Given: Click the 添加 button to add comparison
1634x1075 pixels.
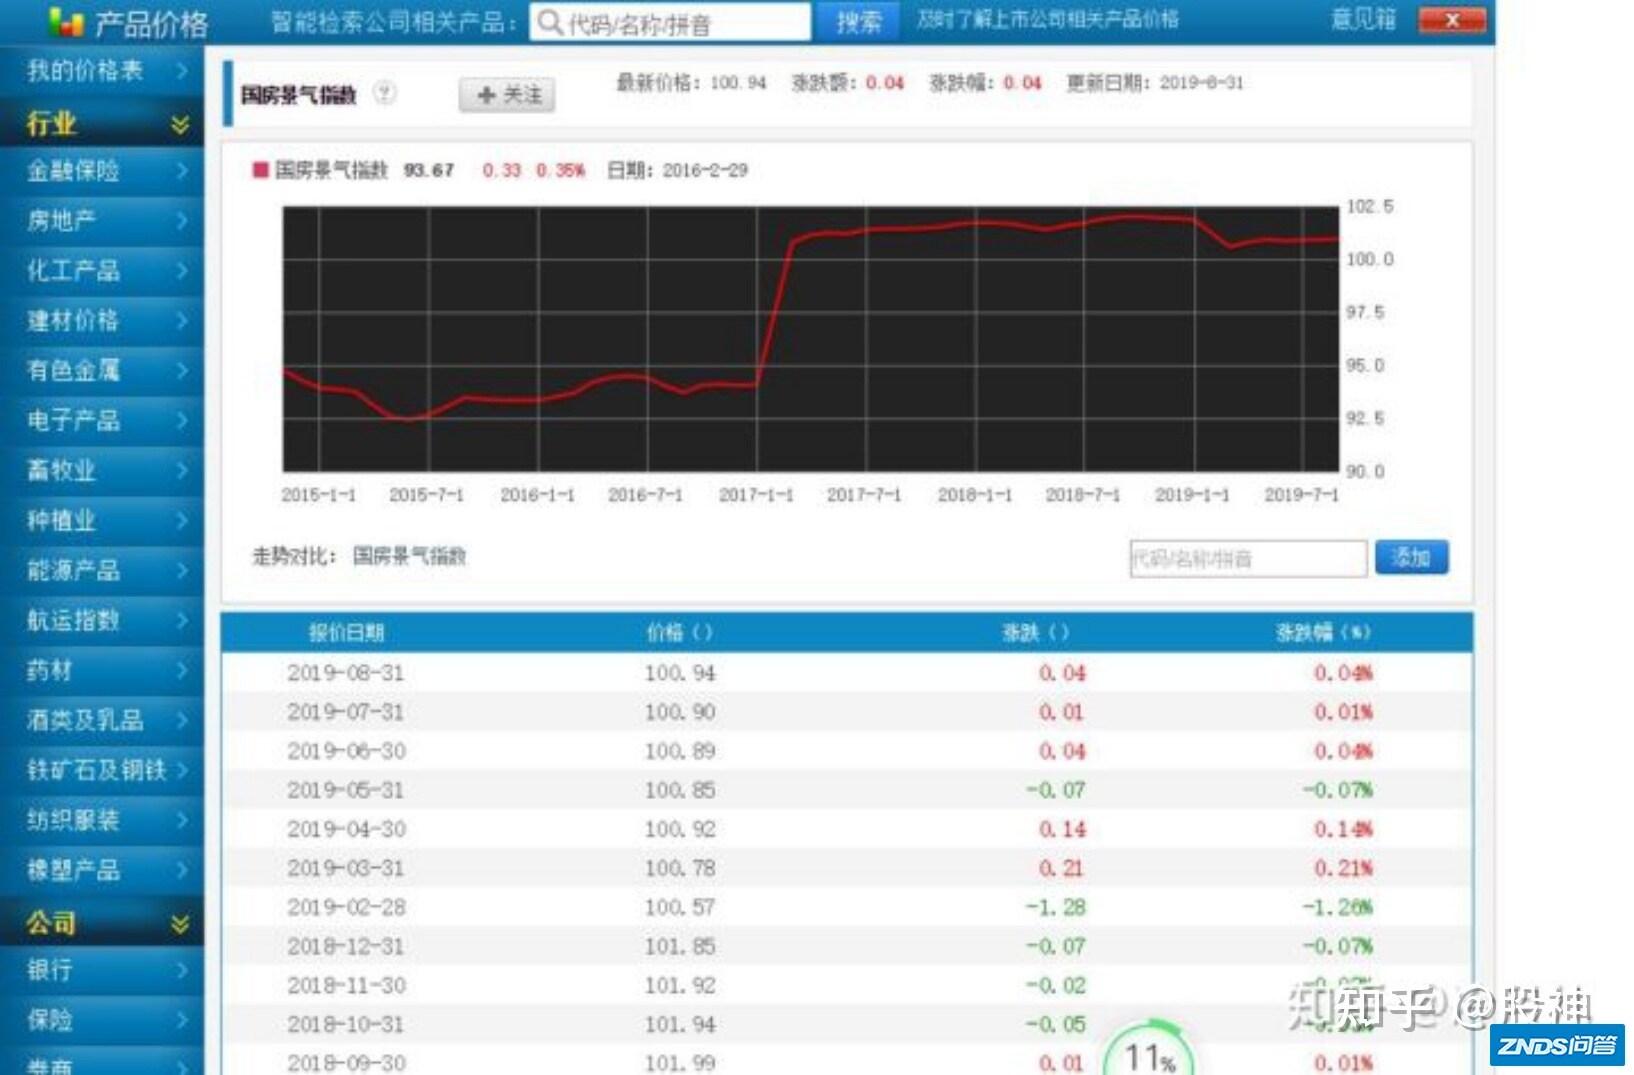Looking at the screenshot, I should 1412,557.
